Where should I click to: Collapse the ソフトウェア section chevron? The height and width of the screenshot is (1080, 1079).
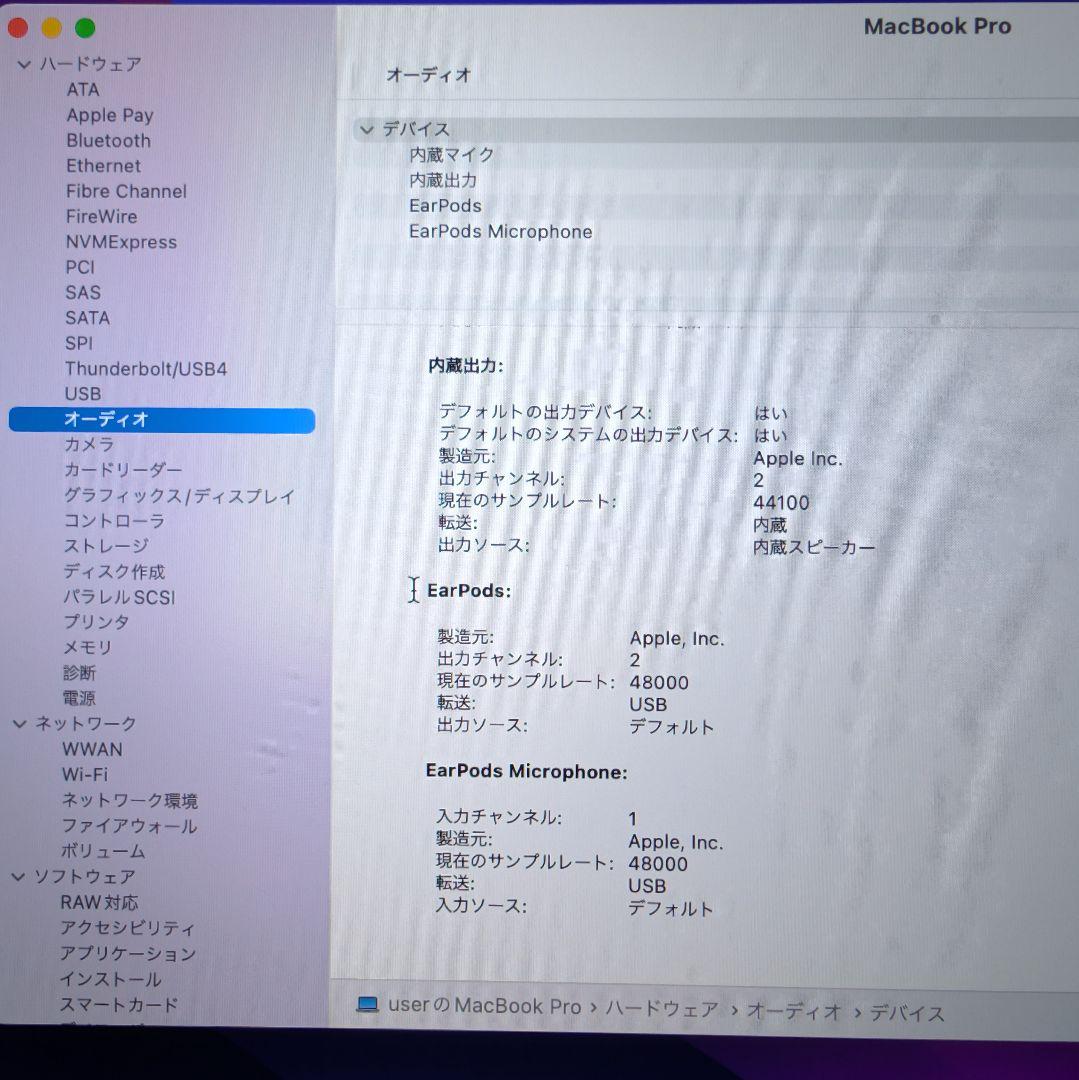pos(19,877)
